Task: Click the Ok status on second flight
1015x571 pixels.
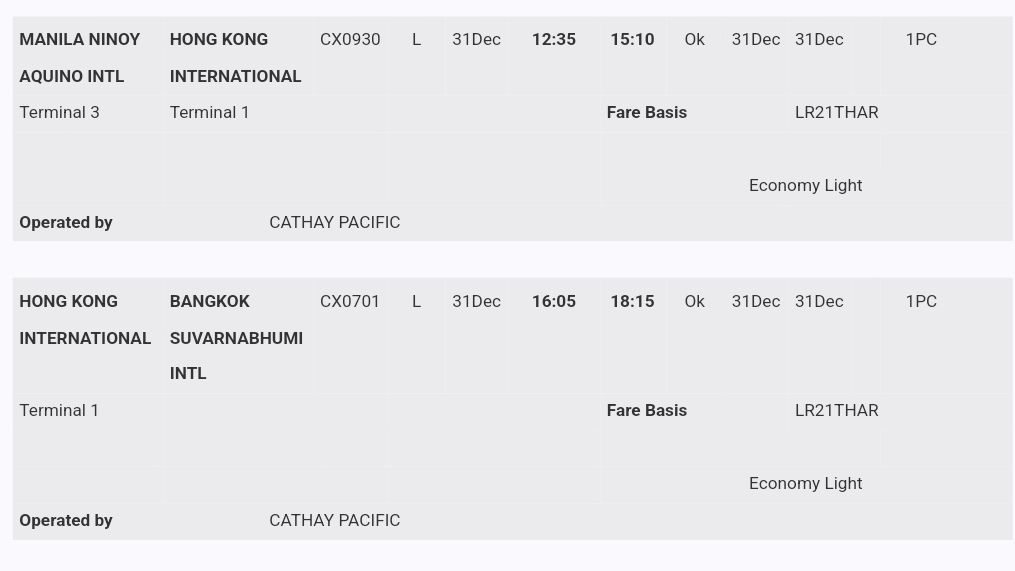Action: 694,302
